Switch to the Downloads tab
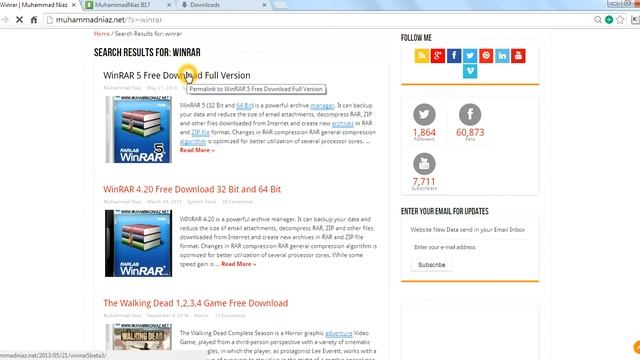 222,5
